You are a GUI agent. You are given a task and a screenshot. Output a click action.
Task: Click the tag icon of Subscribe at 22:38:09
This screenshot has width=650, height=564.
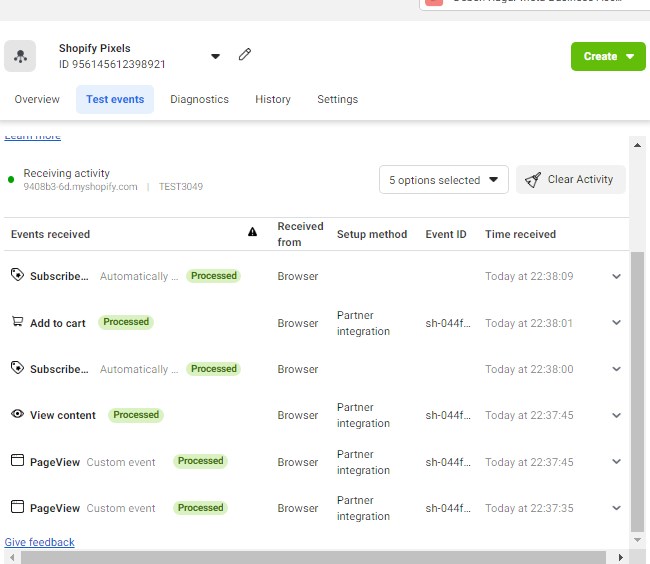coord(17,275)
